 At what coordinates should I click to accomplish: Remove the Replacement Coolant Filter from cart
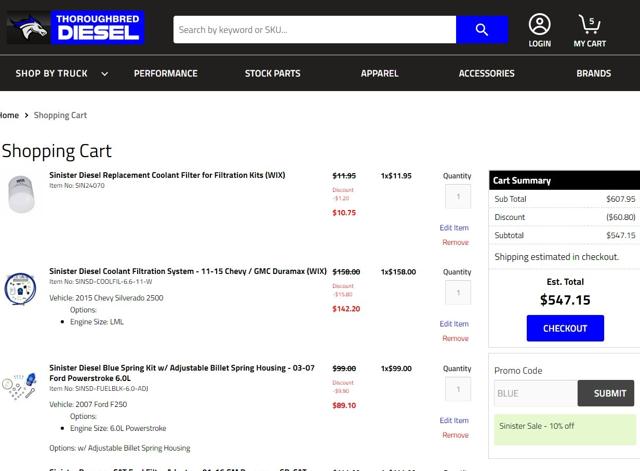(x=456, y=242)
